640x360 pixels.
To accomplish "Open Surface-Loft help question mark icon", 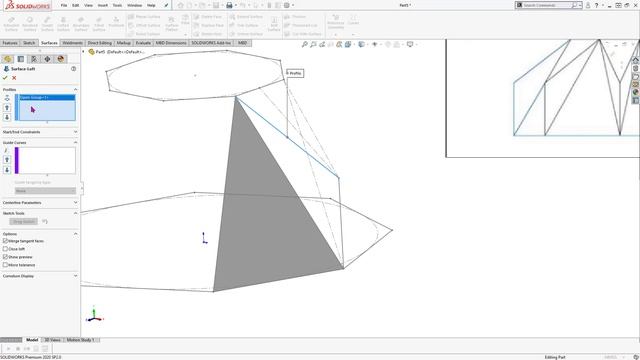I will (x=73, y=69).
